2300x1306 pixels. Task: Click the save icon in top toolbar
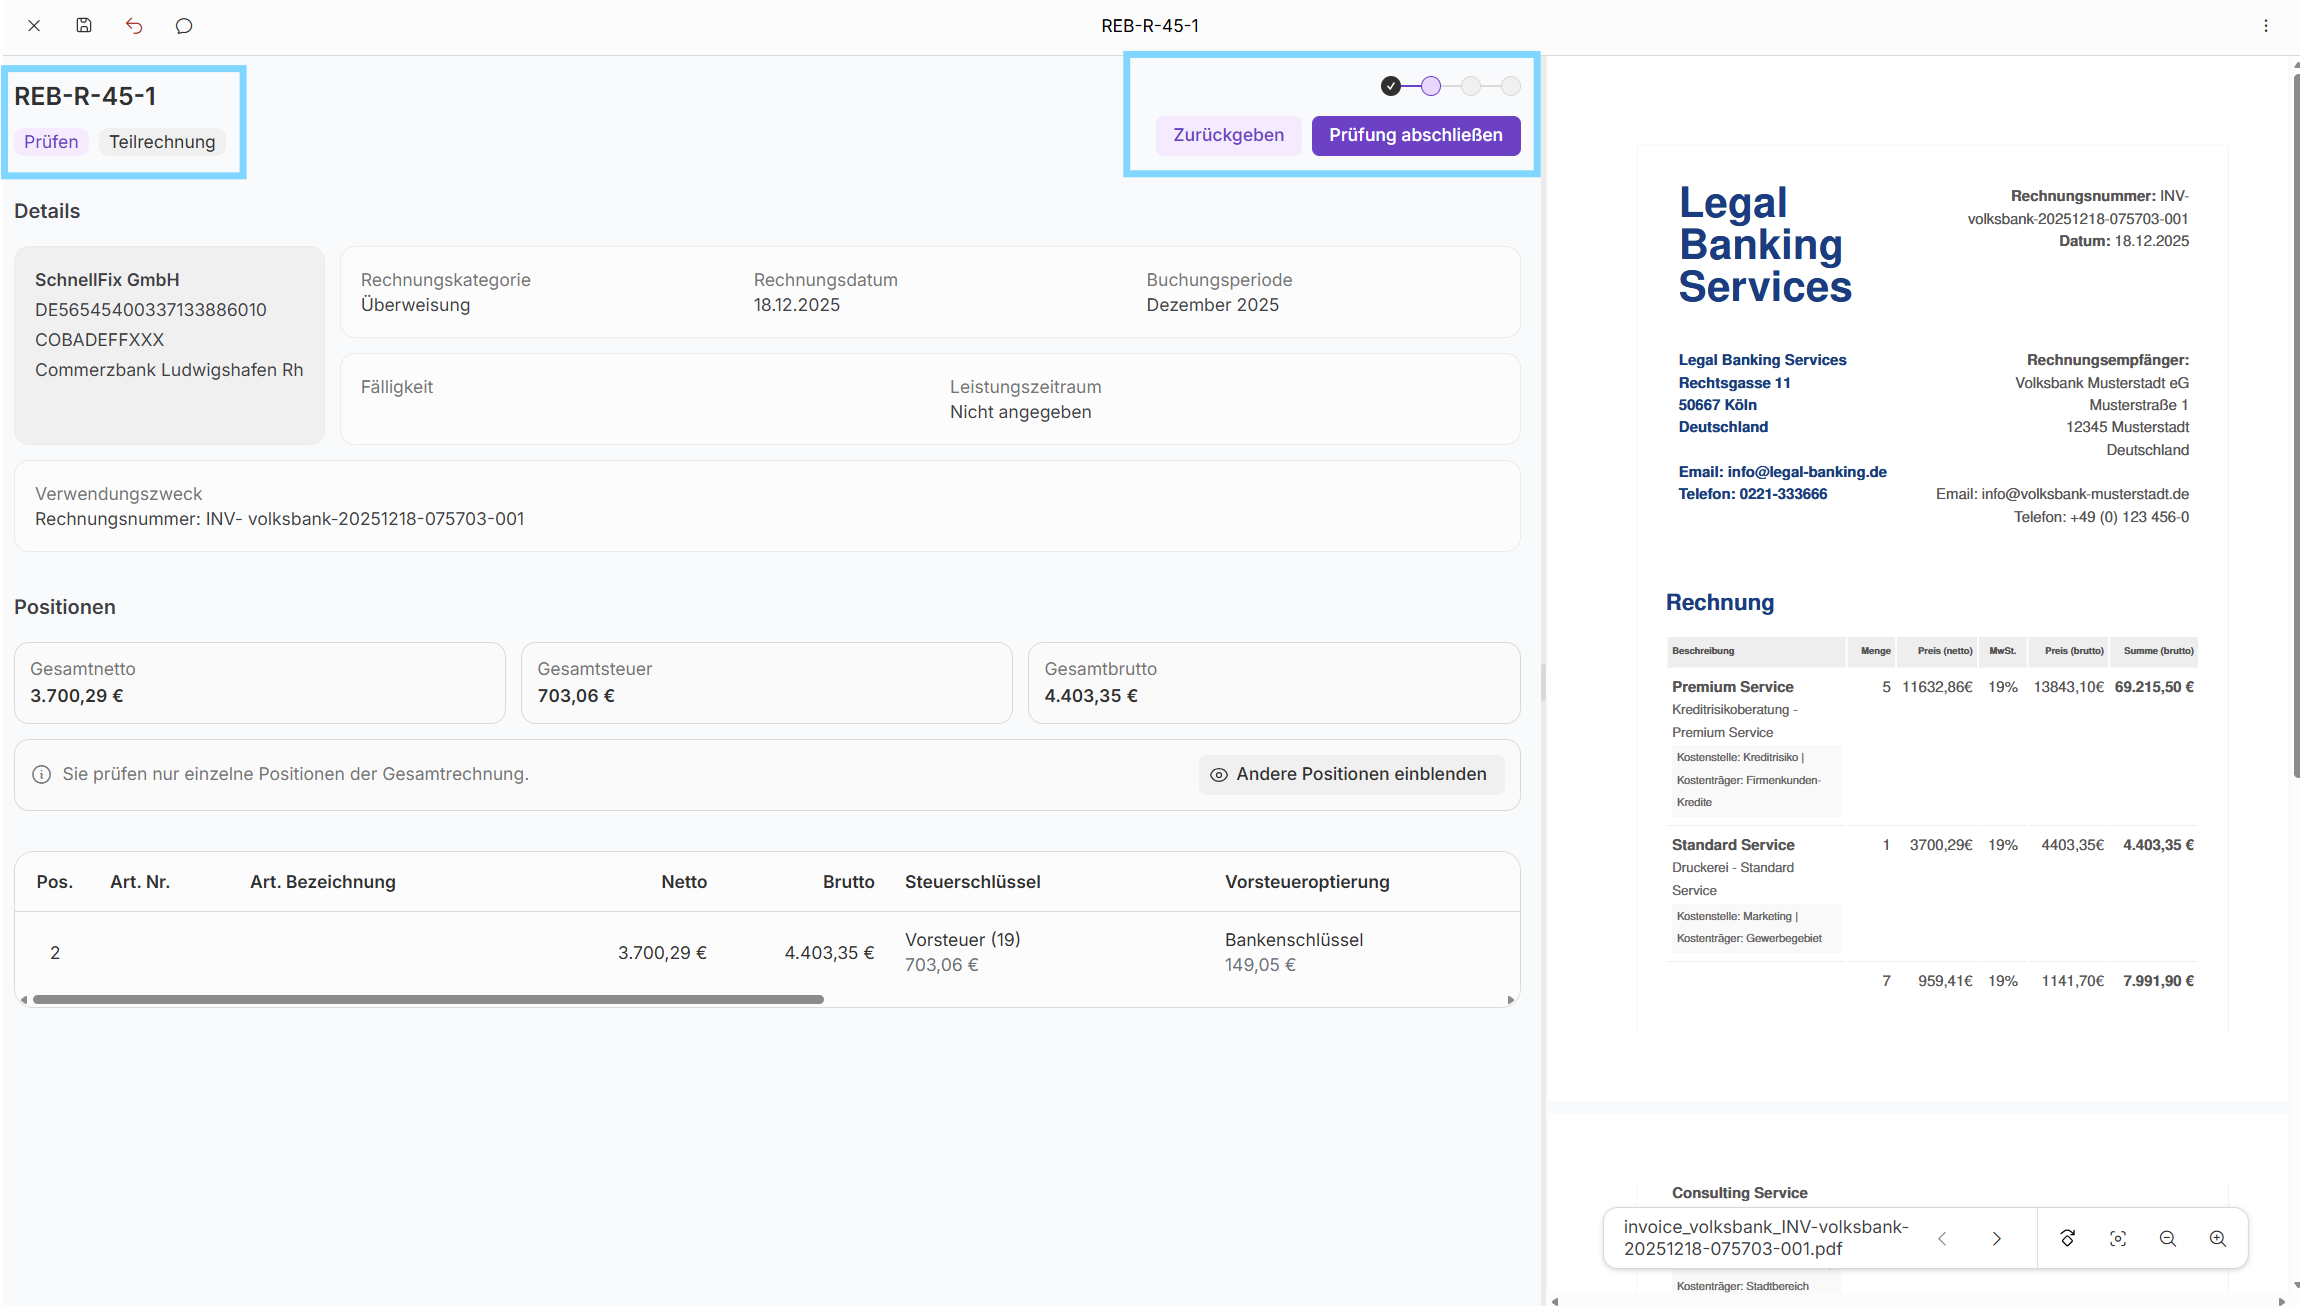84,26
